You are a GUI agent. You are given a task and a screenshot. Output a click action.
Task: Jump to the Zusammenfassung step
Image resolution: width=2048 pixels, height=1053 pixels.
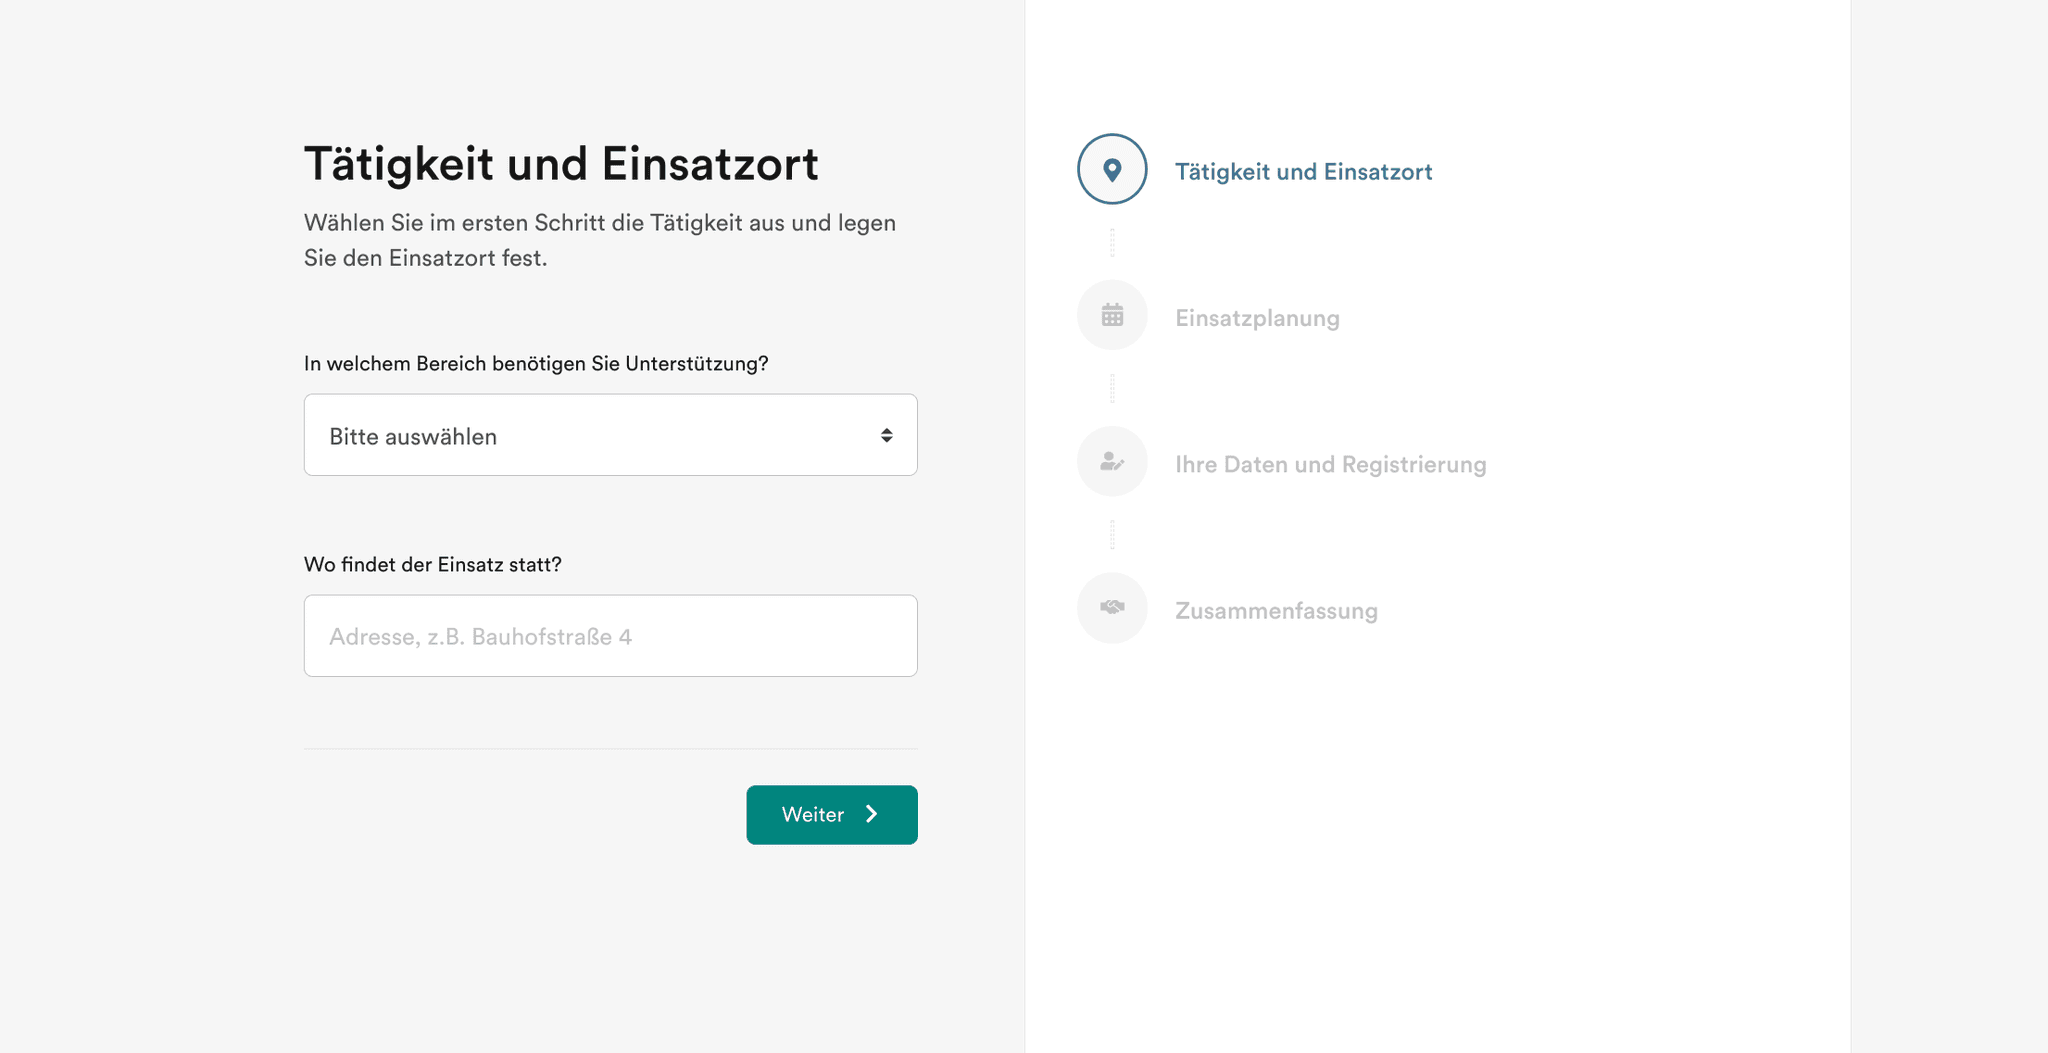pos(1276,610)
